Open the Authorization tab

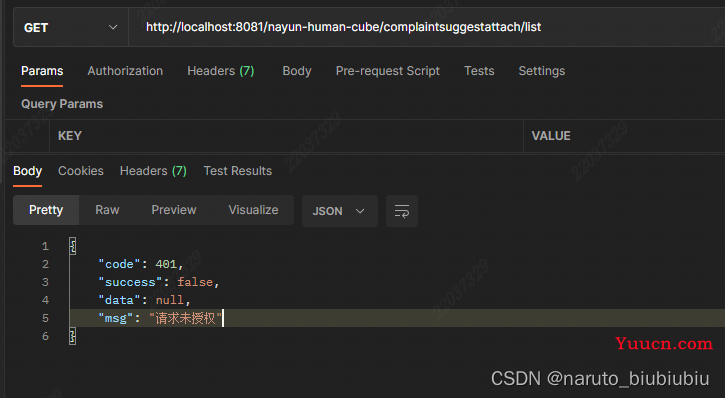125,71
